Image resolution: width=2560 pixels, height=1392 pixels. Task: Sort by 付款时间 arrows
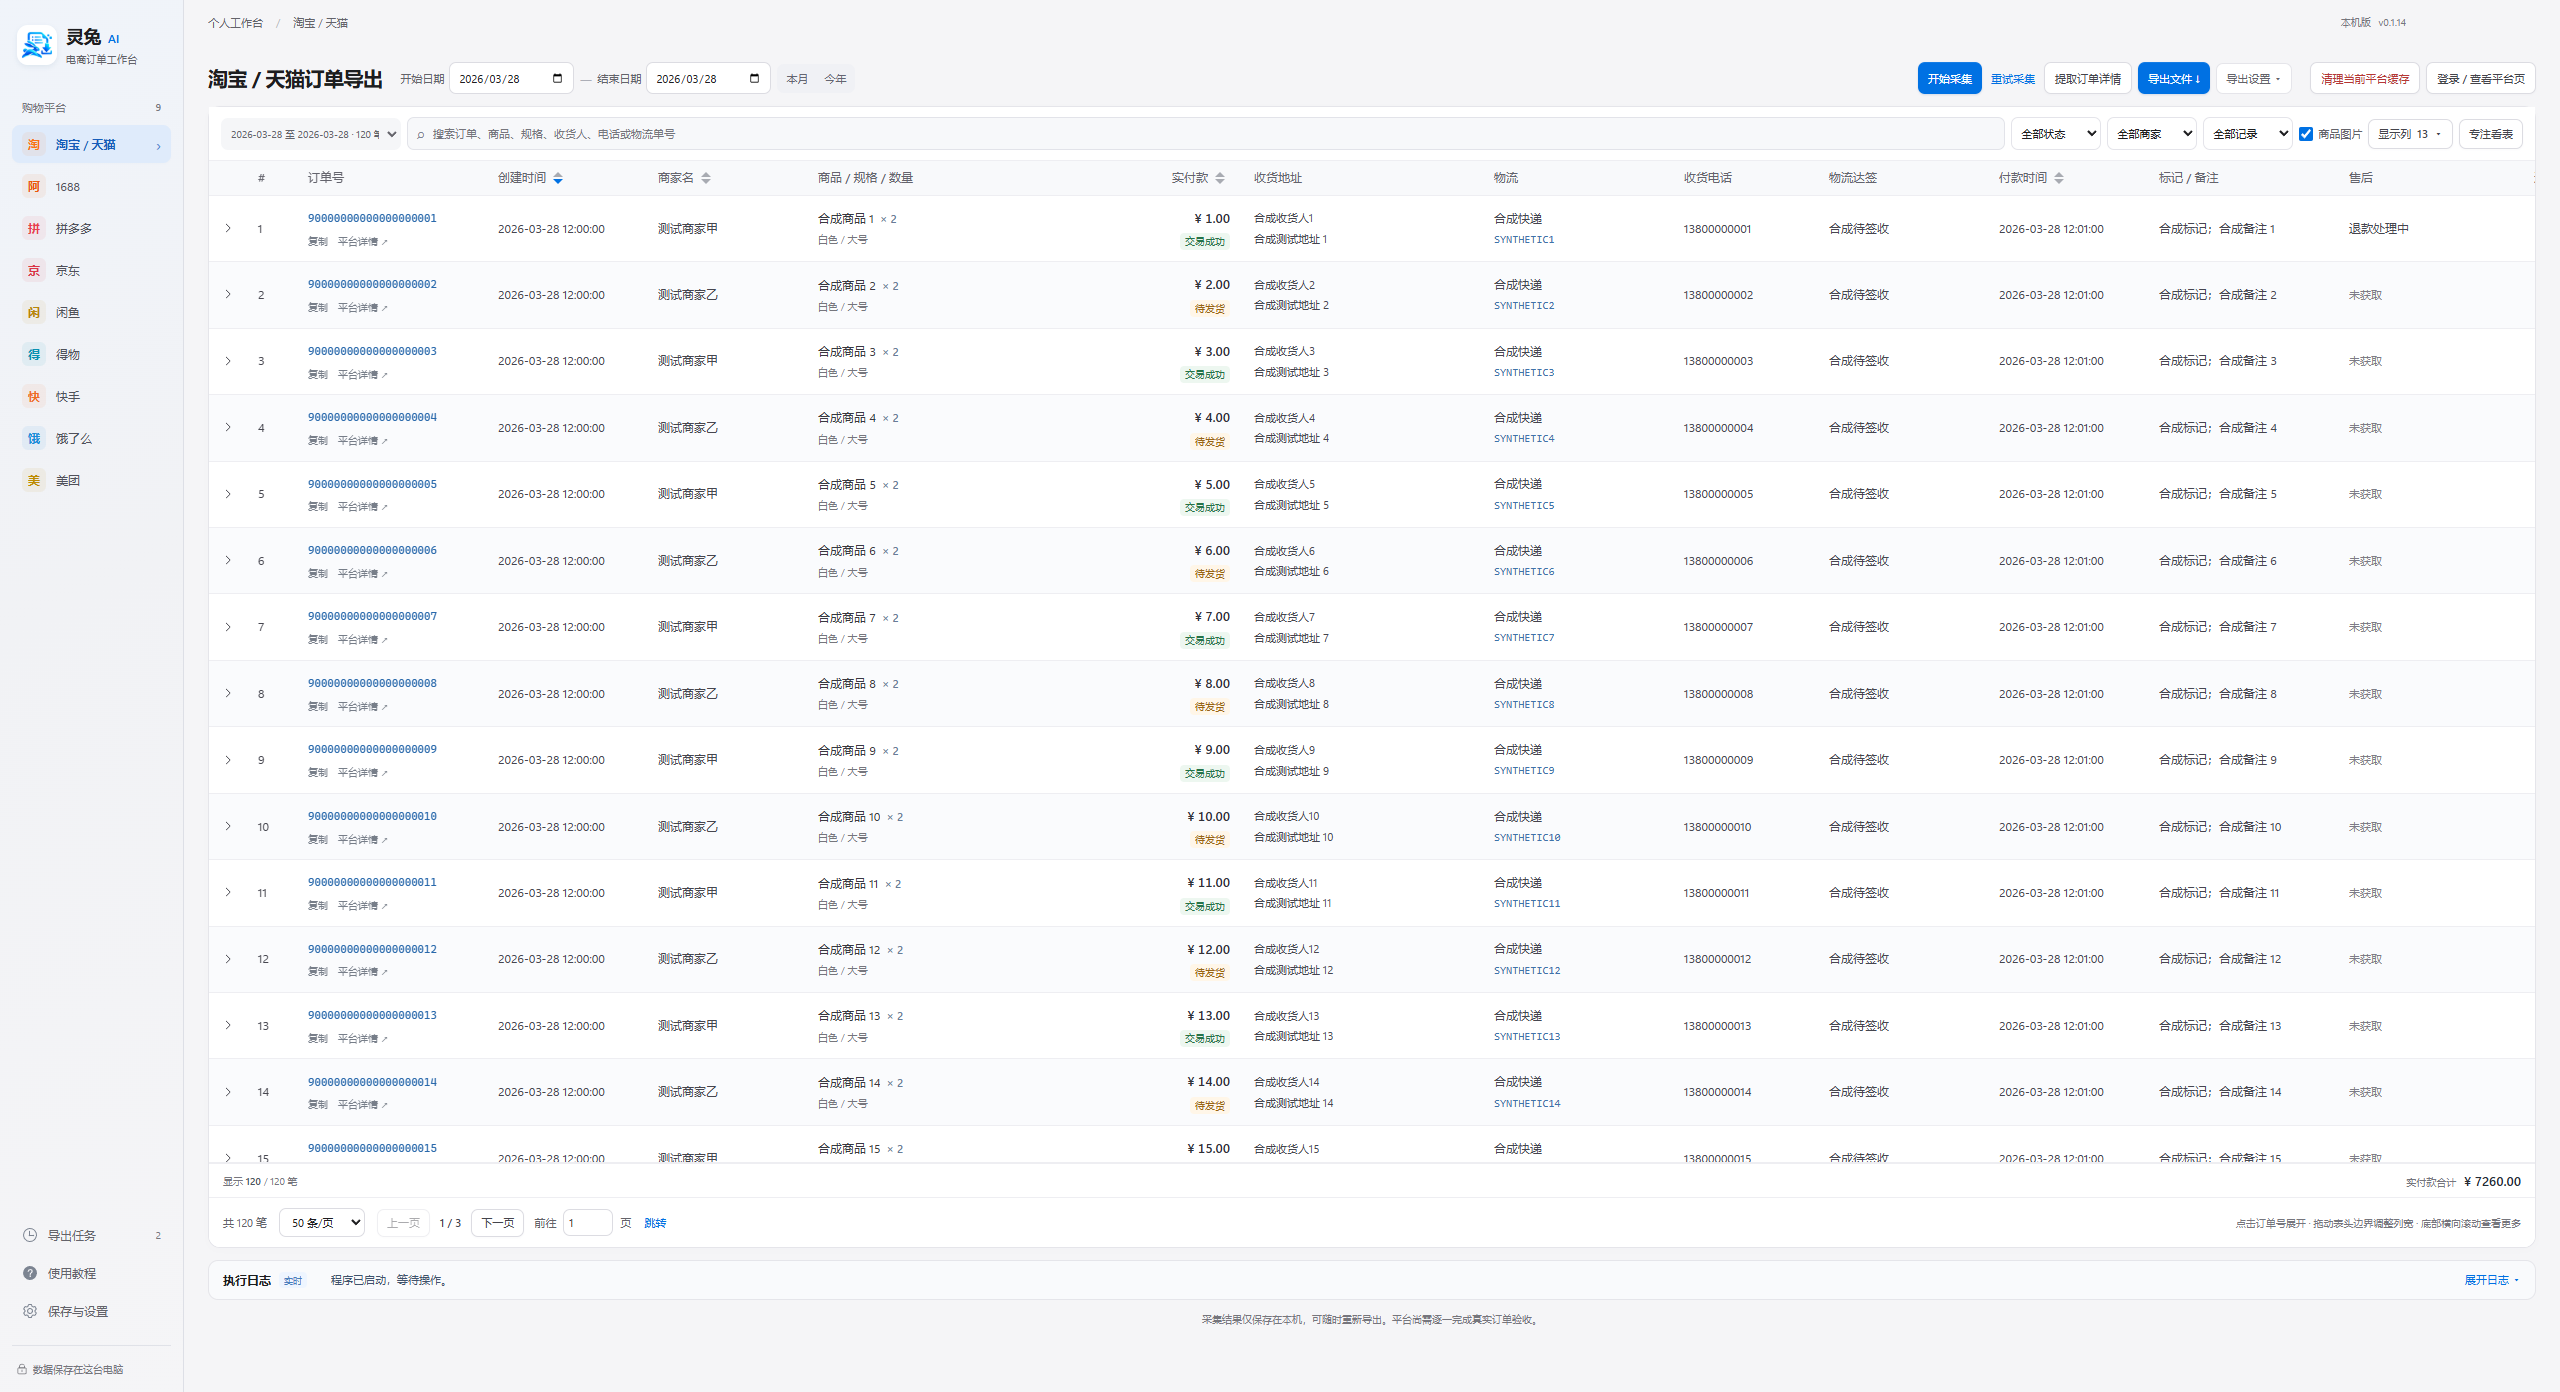[x=2059, y=178]
